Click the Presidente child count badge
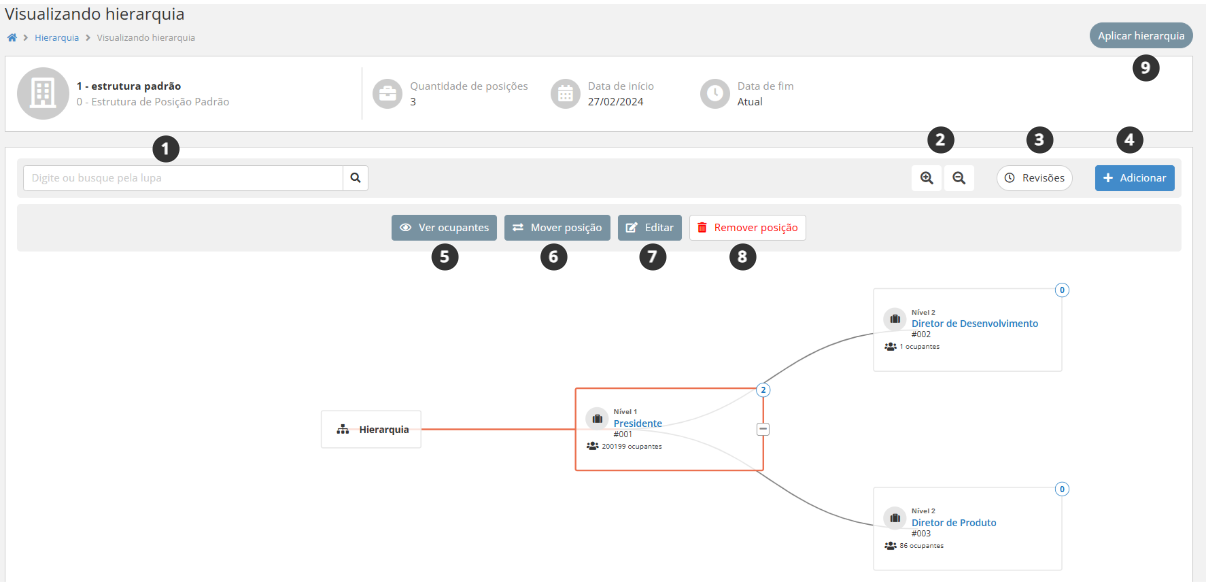This screenshot has height=583, width=1206. pyautogui.click(x=763, y=390)
